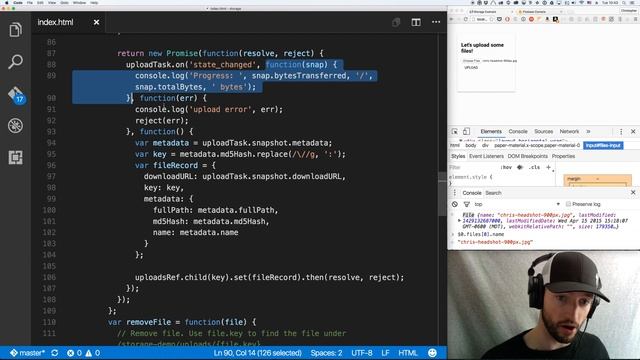Select the DOM Breakpoints sidebar tab
Image resolution: width=640 pixels, height=360 pixels.
pyautogui.click(x=528, y=156)
